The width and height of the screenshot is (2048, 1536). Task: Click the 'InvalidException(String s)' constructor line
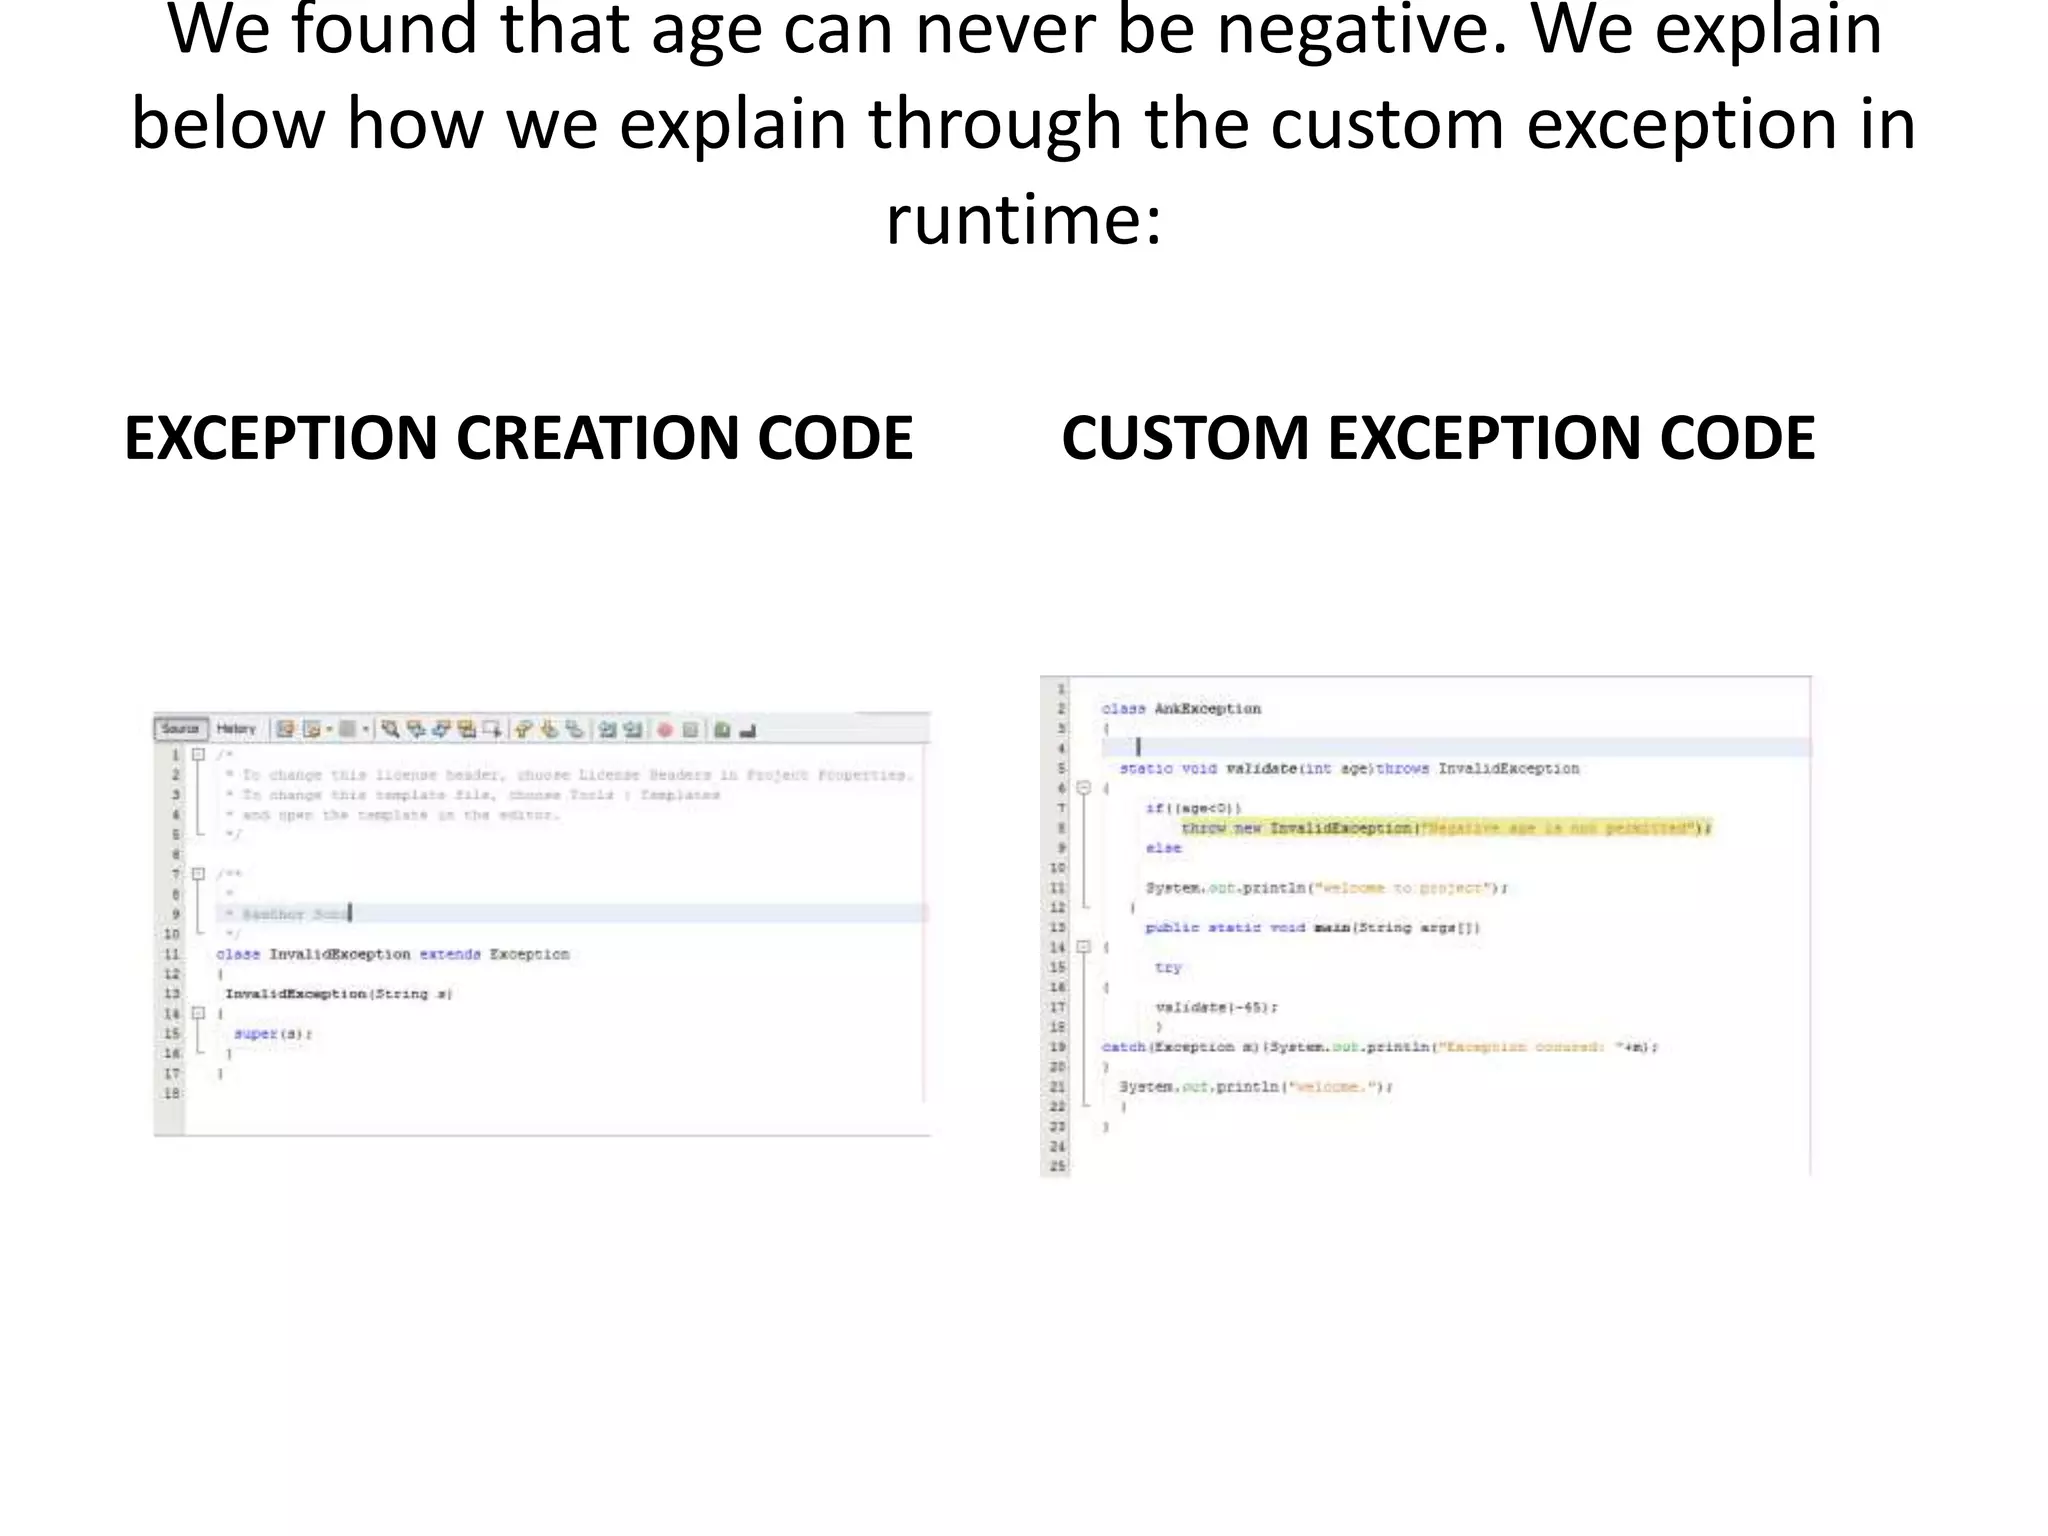pyautogui.click(x=339, y=993)
